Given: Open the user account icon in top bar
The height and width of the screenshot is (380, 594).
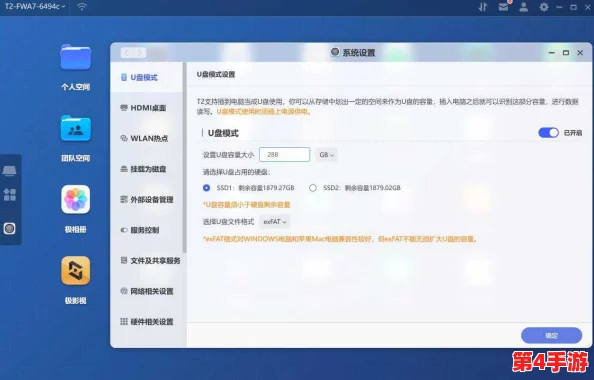Looking at the screenshot, I should (x=524, y=7).
